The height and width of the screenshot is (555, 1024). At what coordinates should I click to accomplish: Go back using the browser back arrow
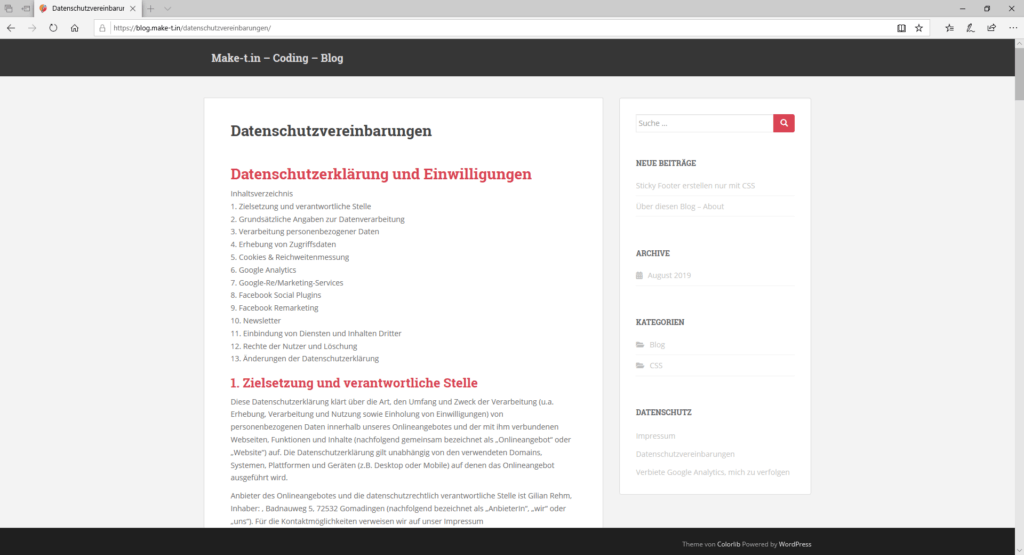coord(11,28)
